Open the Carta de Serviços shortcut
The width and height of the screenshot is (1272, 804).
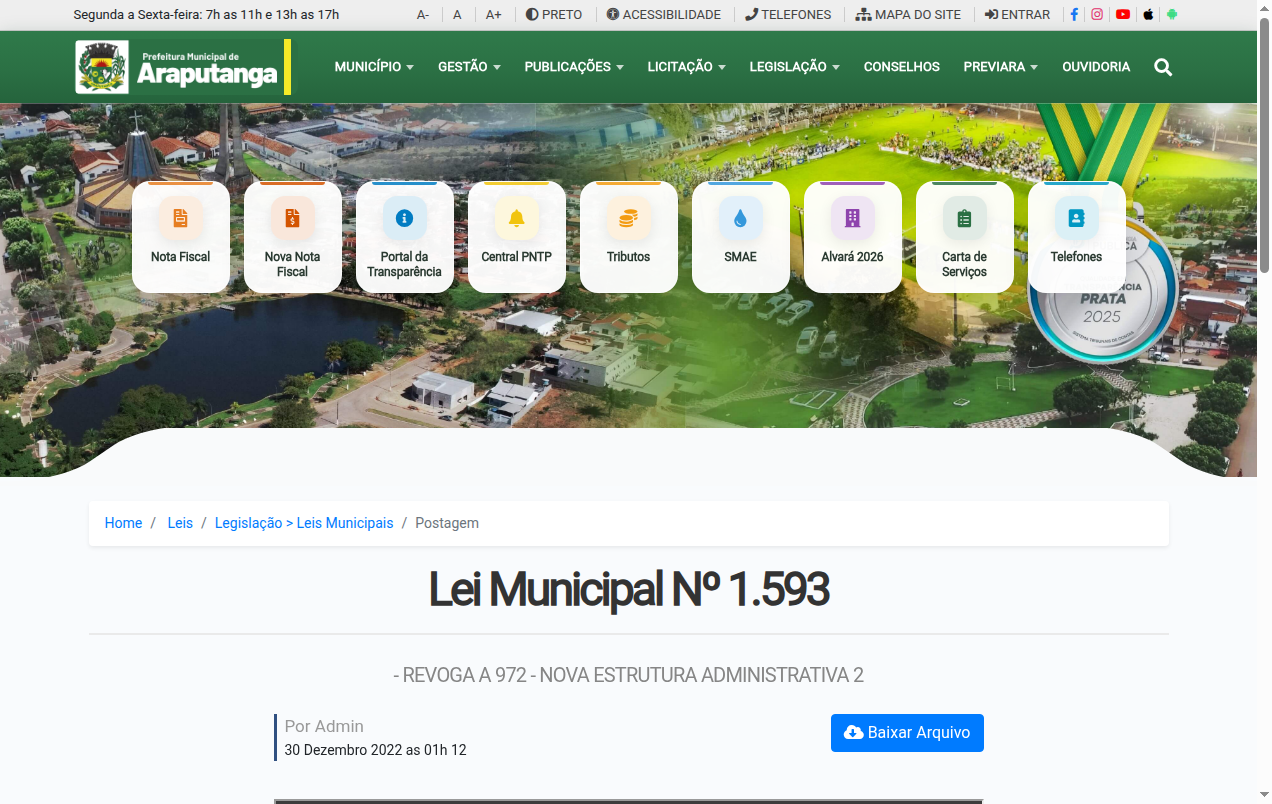tap(965, 237)
